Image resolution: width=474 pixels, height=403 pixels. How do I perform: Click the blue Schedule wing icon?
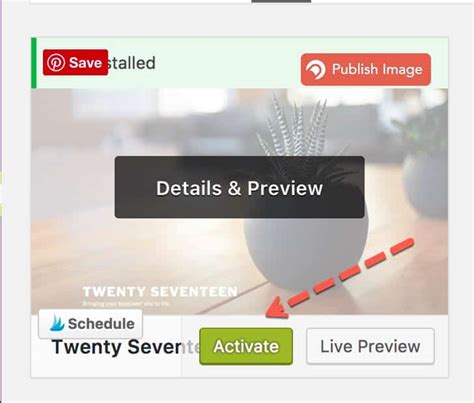tap(57, 323)
